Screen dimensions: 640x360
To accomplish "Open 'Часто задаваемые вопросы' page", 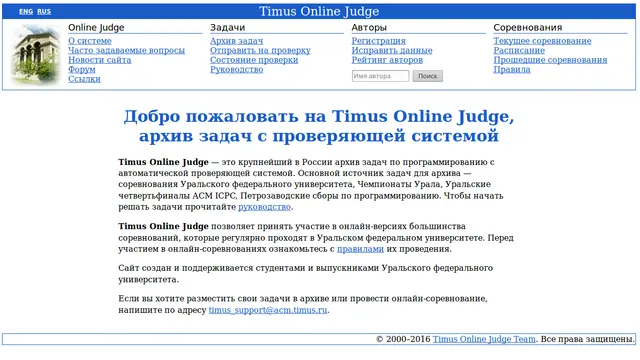I will pos(126,50).
